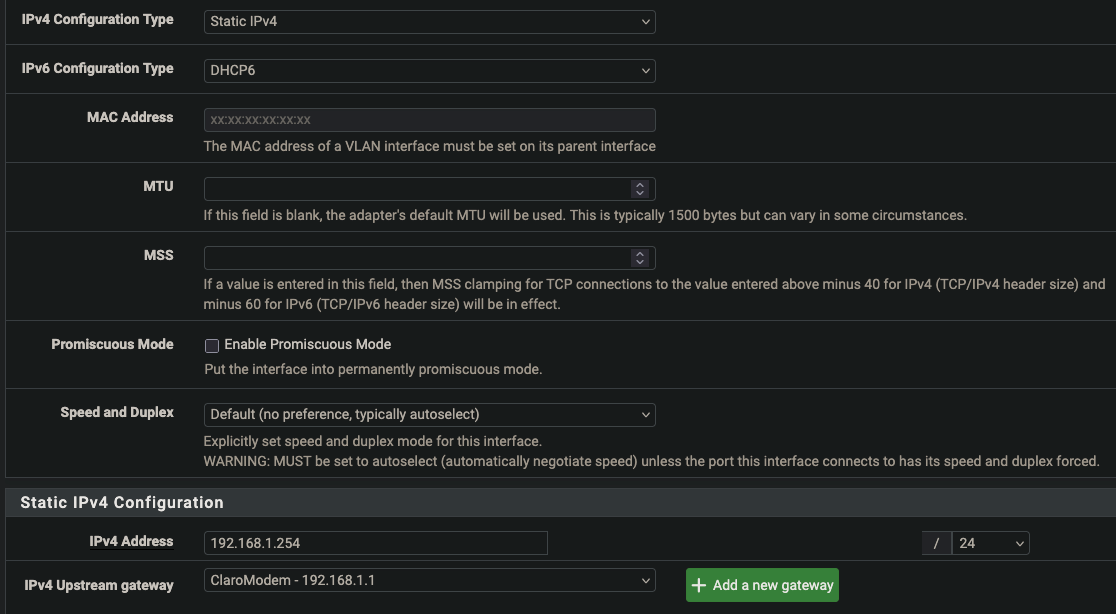Viewport: 1116px width, 614px height.
Task: Enable Promiscuous Mode checkbox
Action: (212, 346)
